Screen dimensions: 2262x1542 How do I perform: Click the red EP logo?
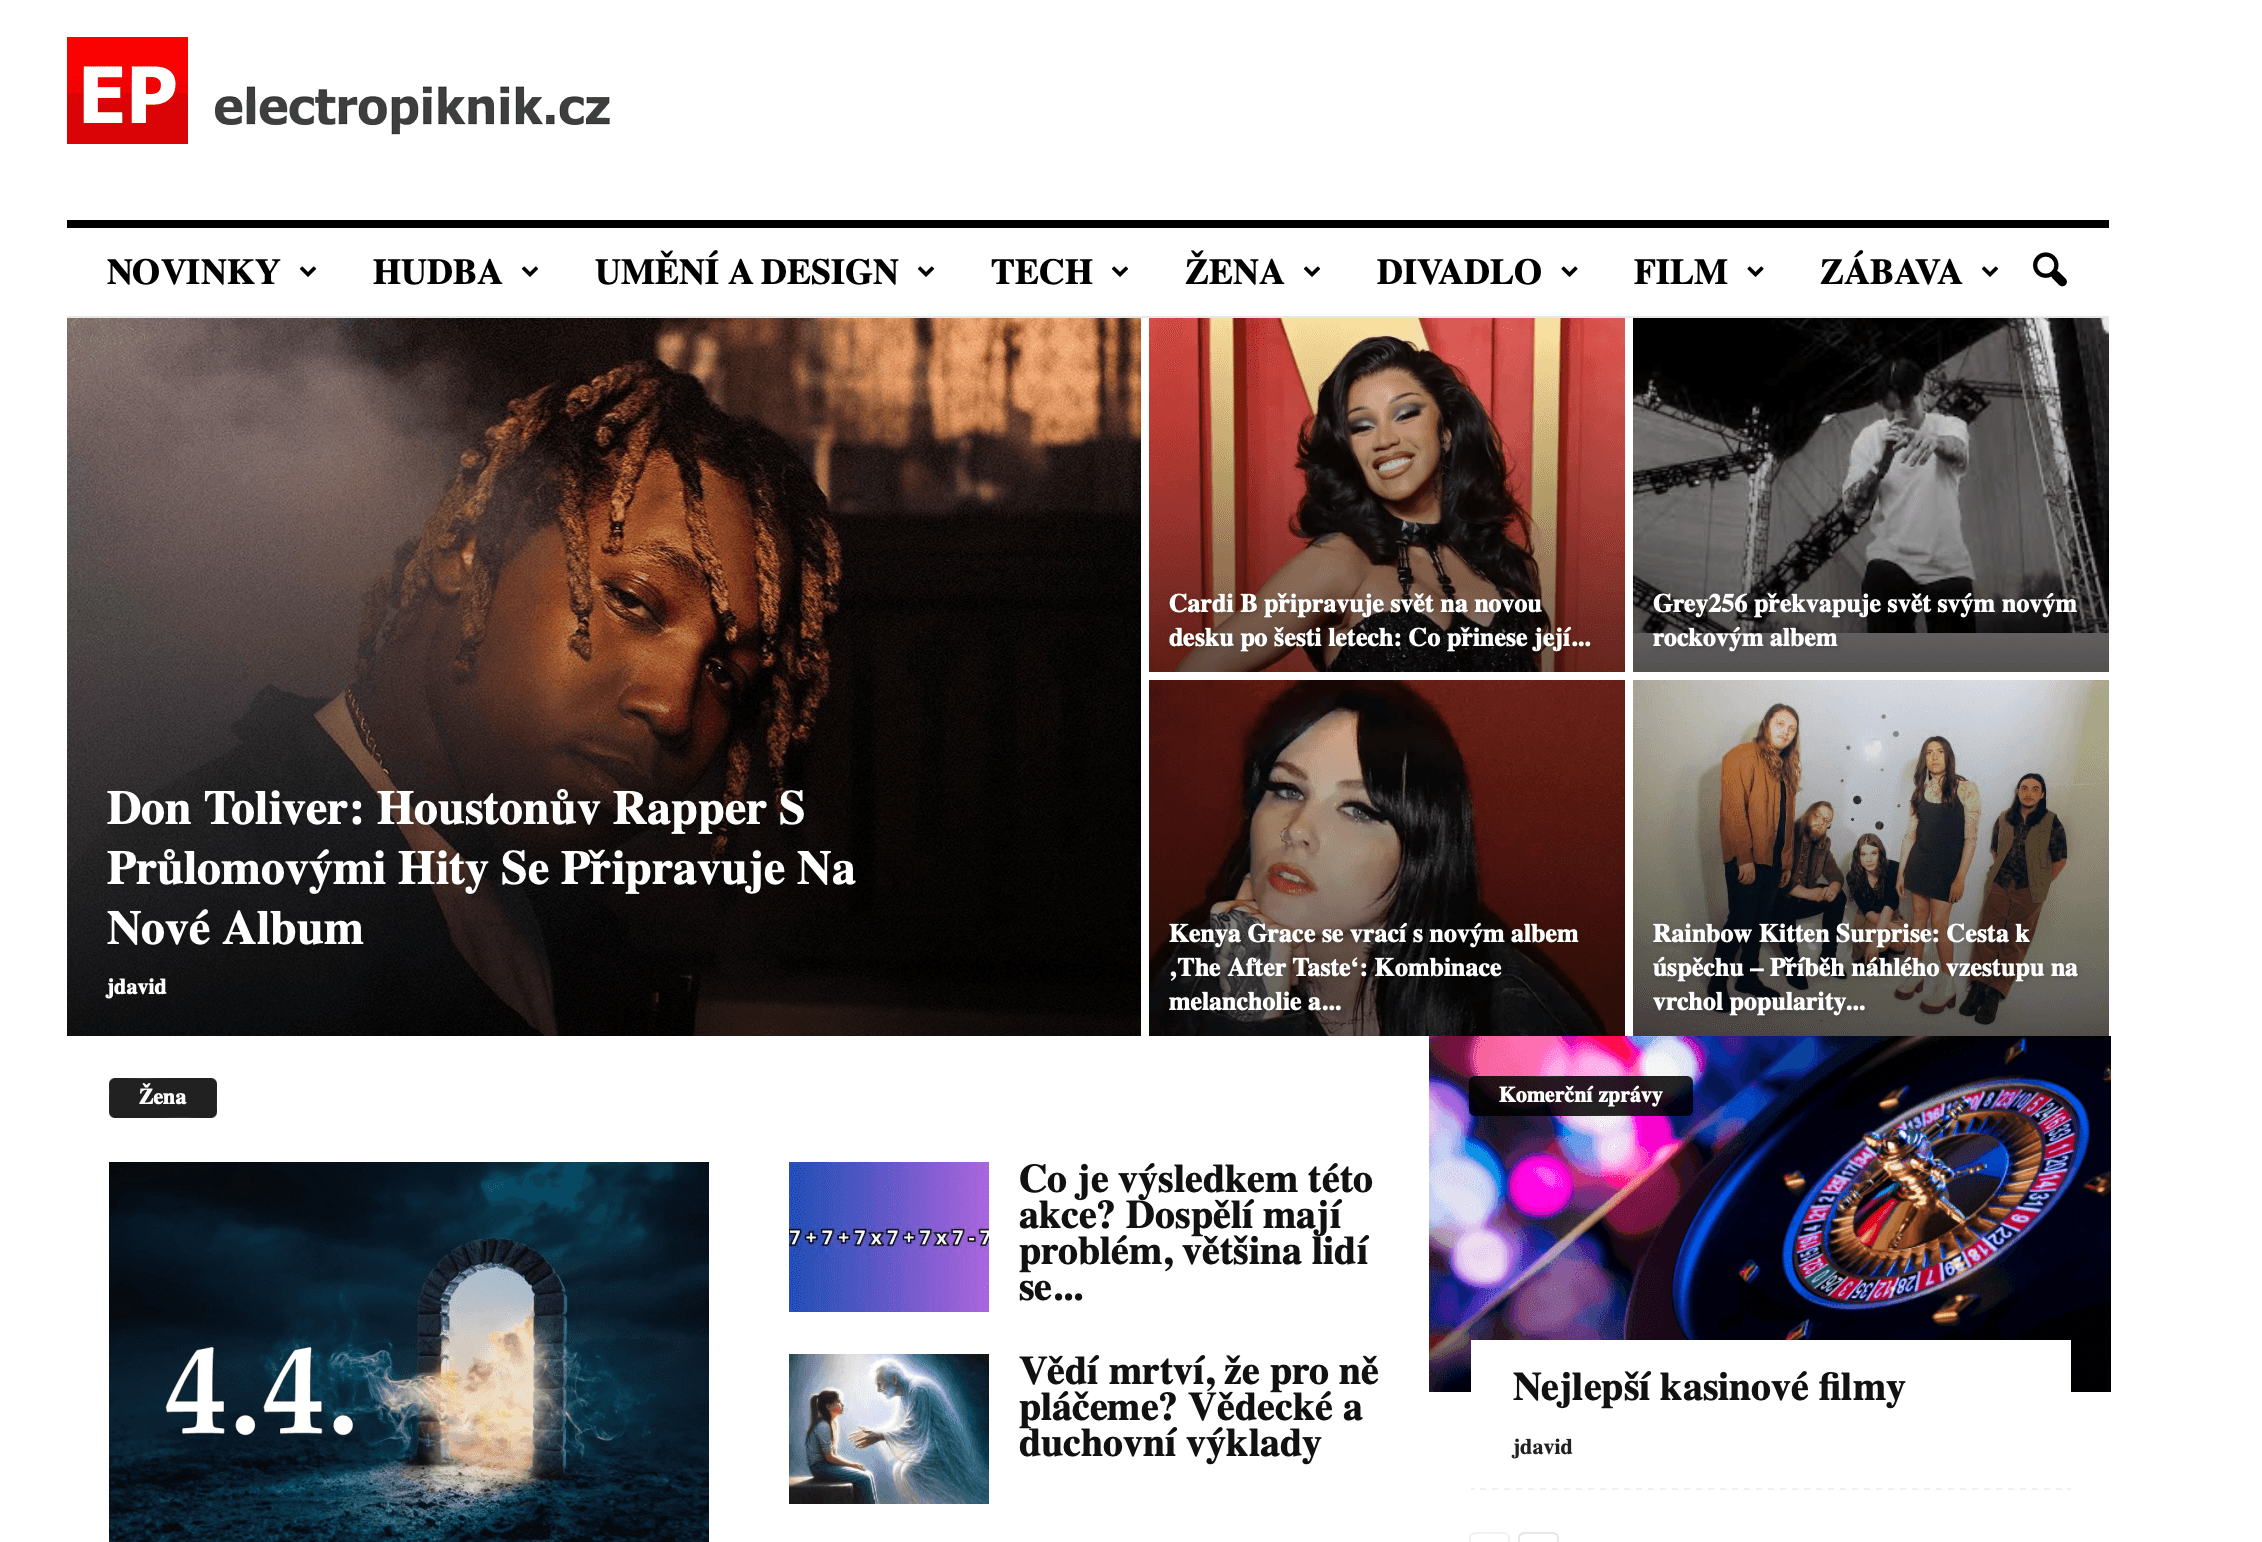click(127, 90)
